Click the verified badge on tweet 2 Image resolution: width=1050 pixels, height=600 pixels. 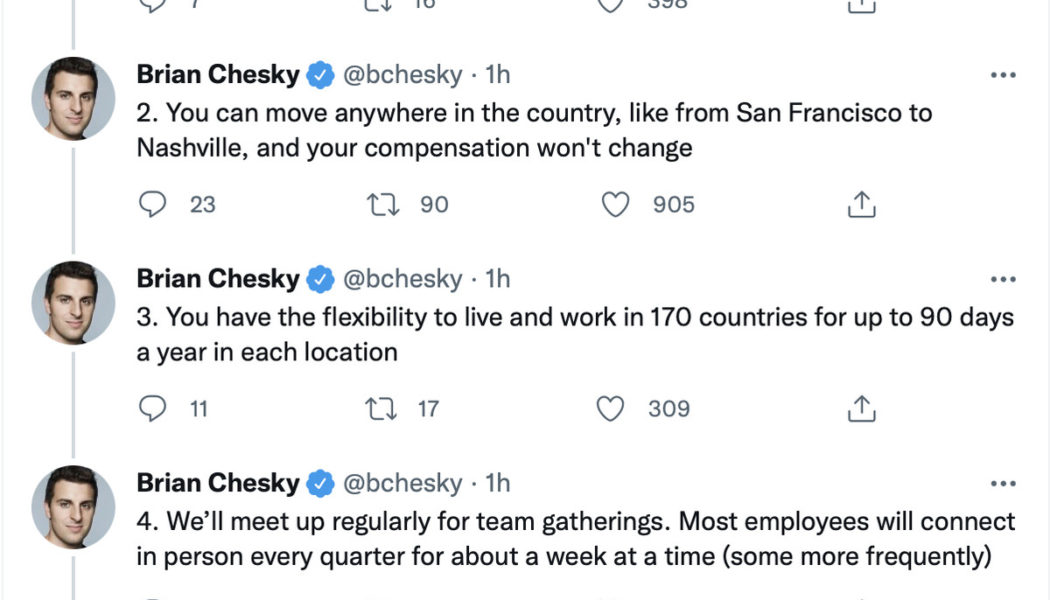320,75
